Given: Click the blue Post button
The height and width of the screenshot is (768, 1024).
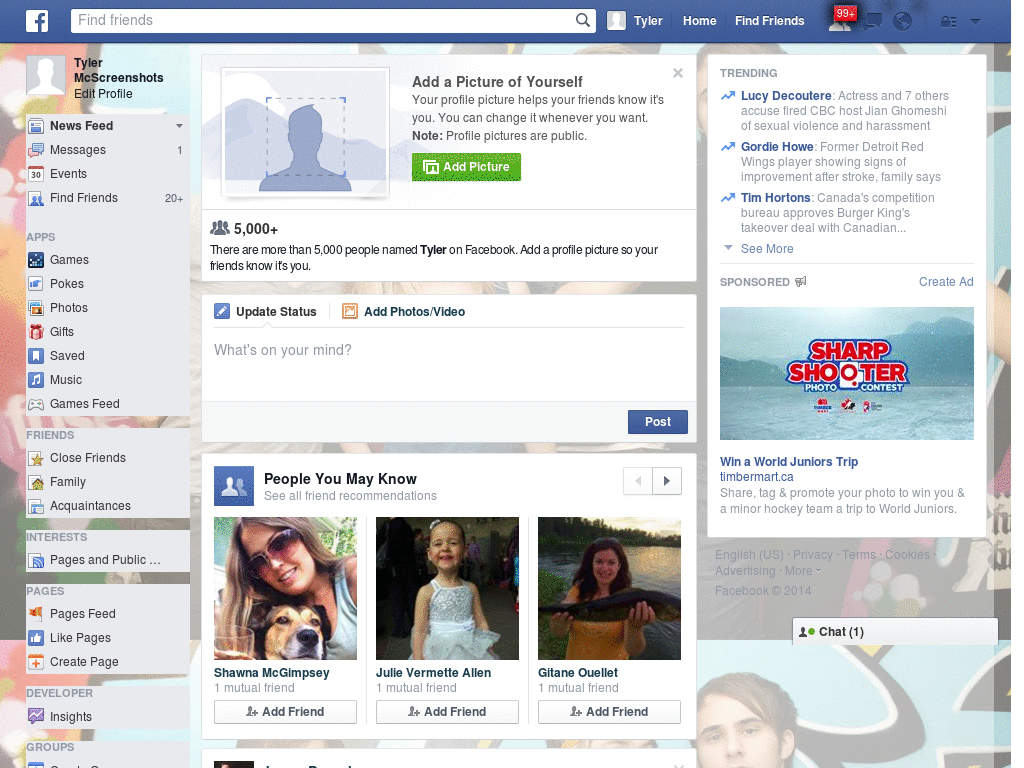Looking at the screenshot, I should (x=658, y=422).
